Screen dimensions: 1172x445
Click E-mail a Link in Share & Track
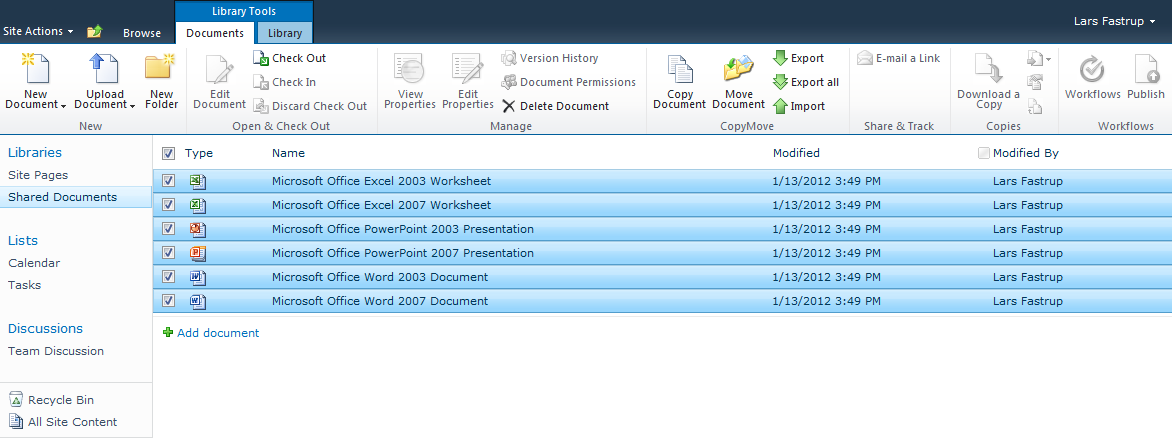click(898, 58)
